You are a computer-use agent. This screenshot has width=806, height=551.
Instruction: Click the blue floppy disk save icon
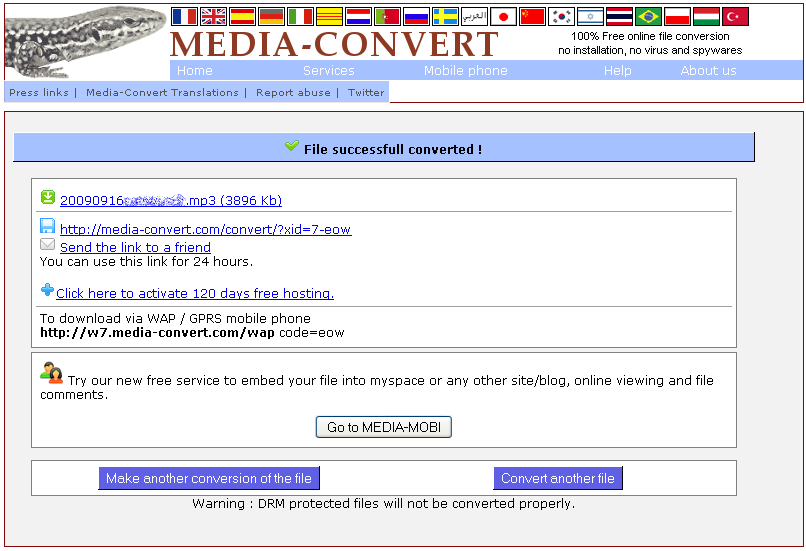pos(47,226)
